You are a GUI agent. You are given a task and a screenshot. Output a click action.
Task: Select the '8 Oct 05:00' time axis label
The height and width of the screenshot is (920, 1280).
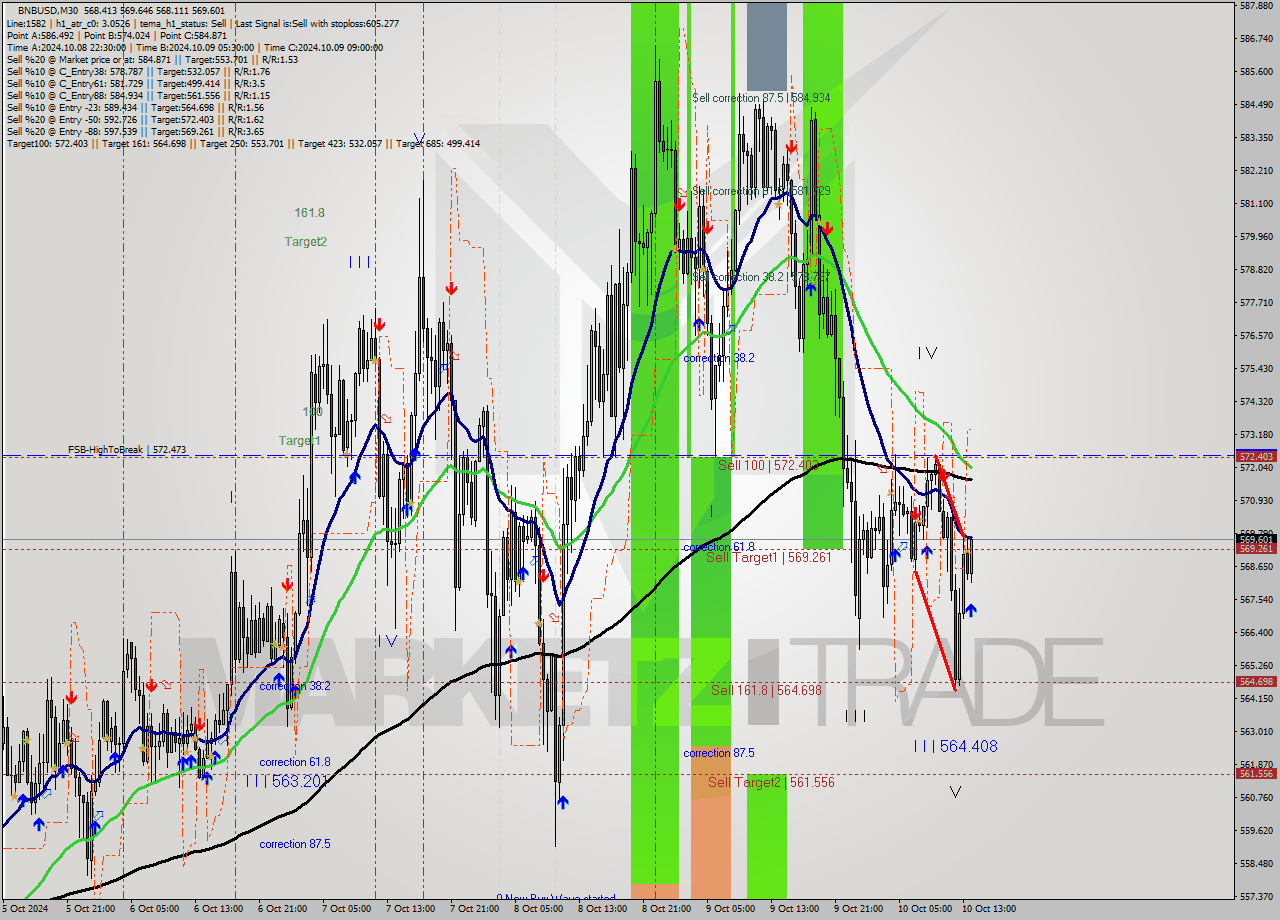(x=538, y=909)
